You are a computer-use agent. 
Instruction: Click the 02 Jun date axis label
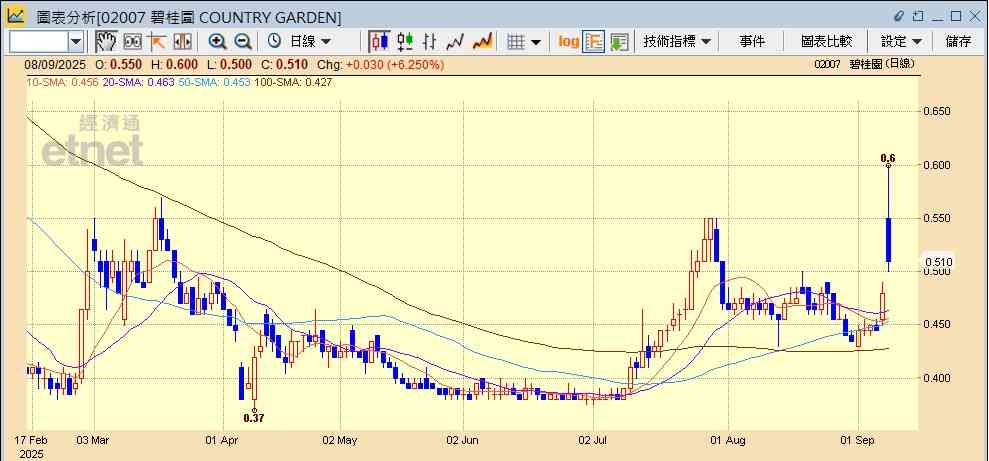coord(463,440)
